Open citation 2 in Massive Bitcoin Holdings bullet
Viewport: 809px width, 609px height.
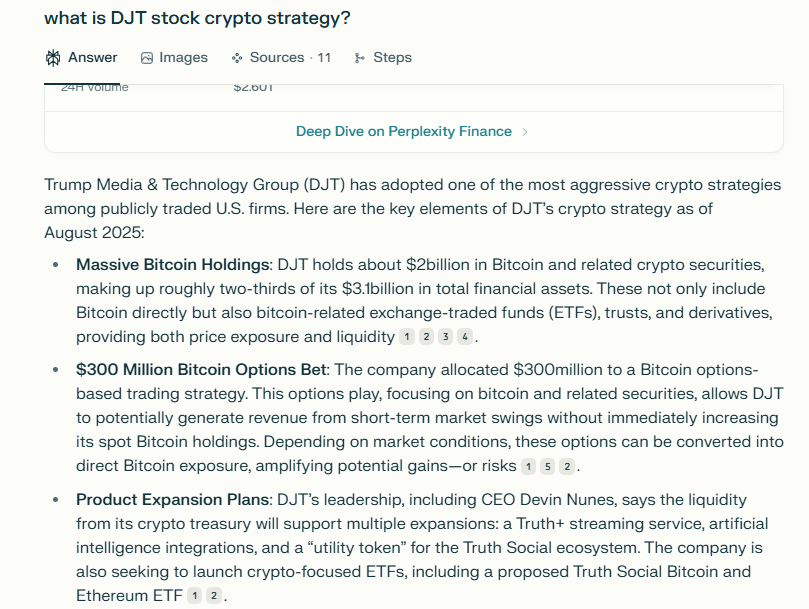[426, 337]
